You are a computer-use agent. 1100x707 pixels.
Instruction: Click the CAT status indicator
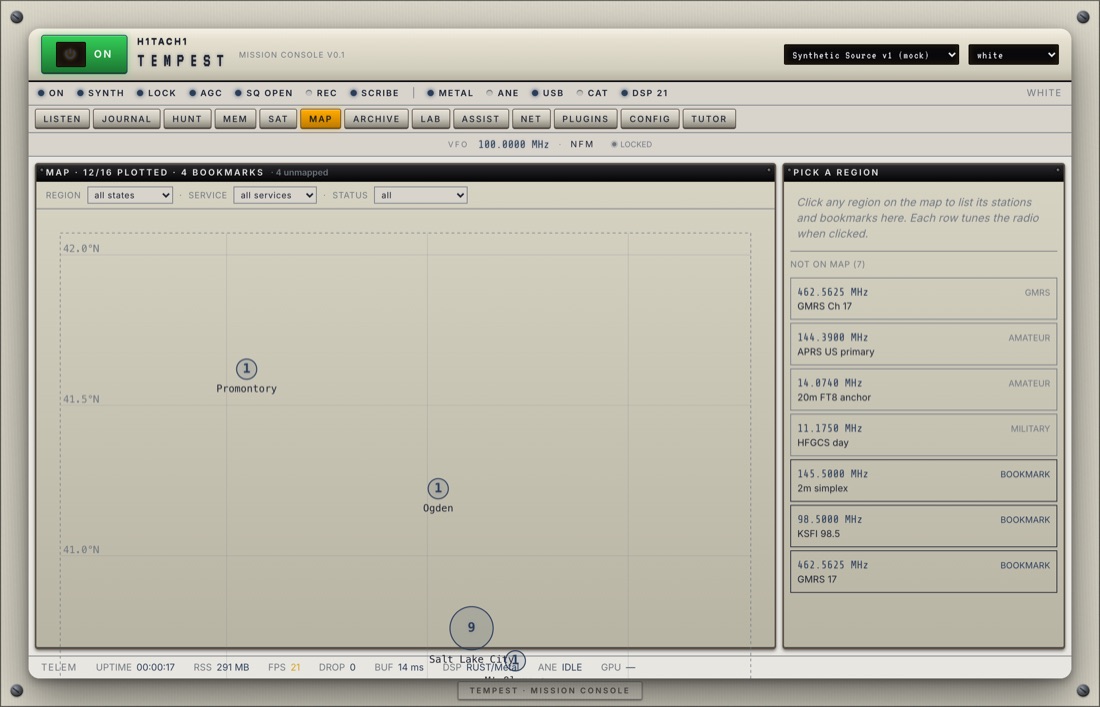(x=592, y=93)
